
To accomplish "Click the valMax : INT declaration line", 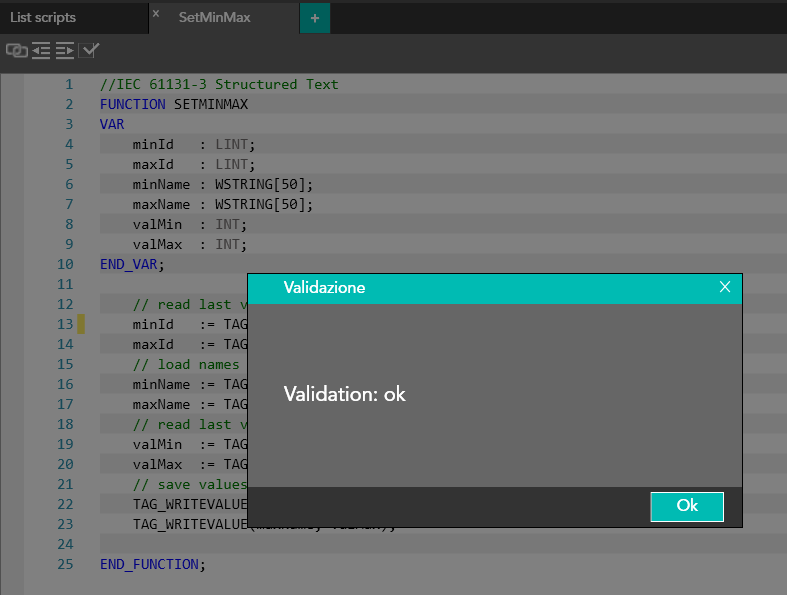I will (x=189, y=245).
